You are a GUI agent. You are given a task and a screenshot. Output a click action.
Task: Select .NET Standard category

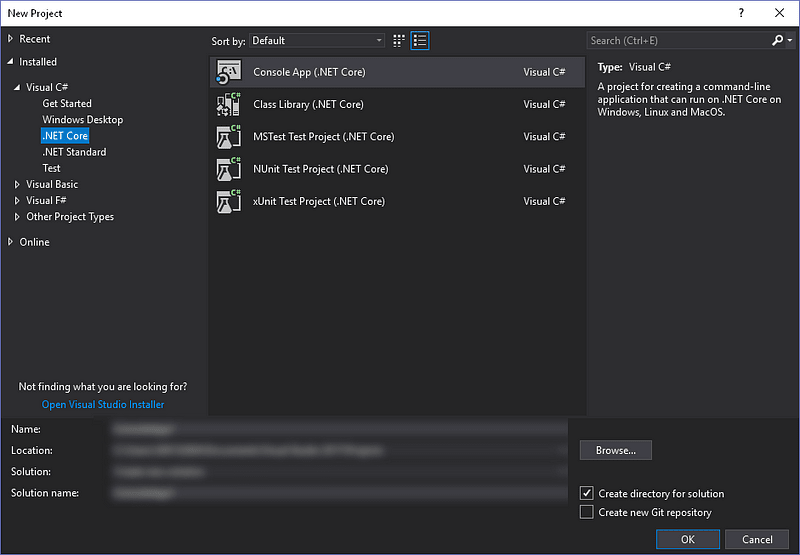pos(74,152)
